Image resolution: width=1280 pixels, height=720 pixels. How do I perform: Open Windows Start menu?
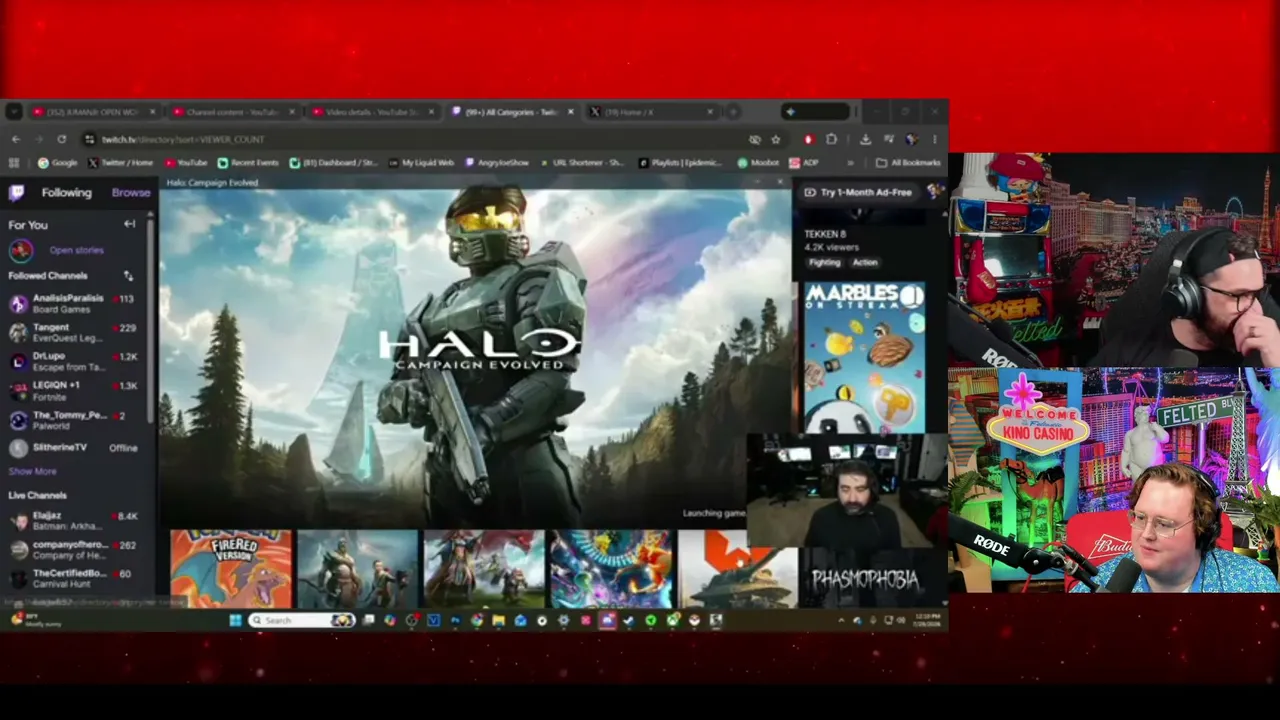(x=235, y=620)
